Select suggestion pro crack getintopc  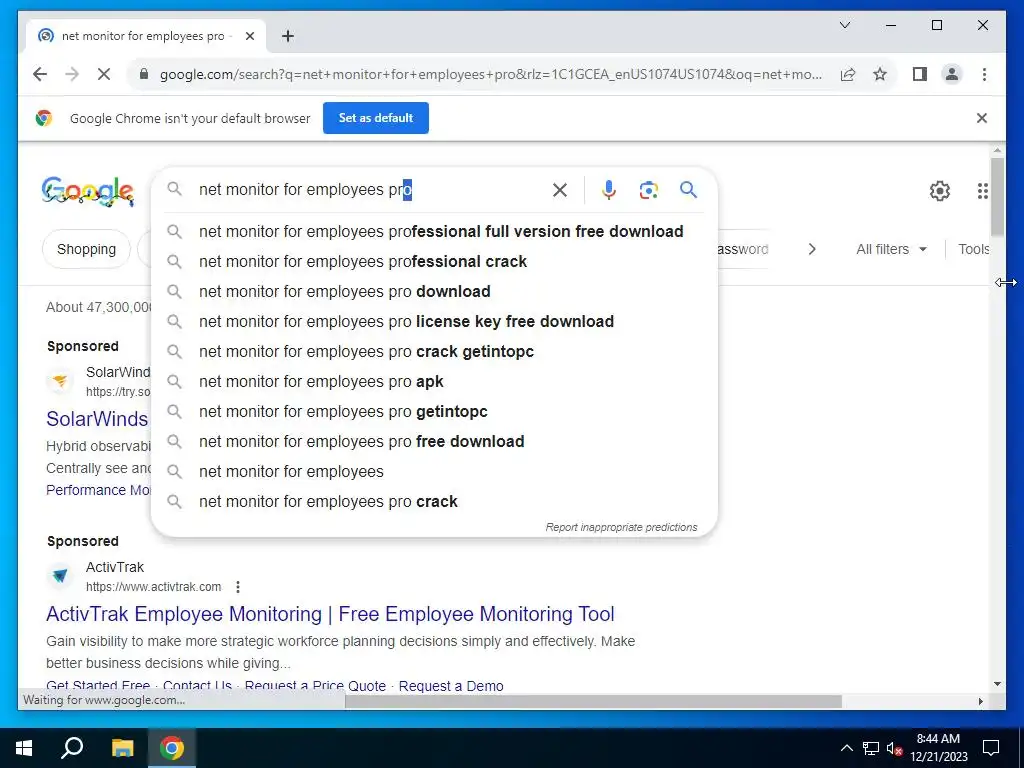tap(434, 352)
